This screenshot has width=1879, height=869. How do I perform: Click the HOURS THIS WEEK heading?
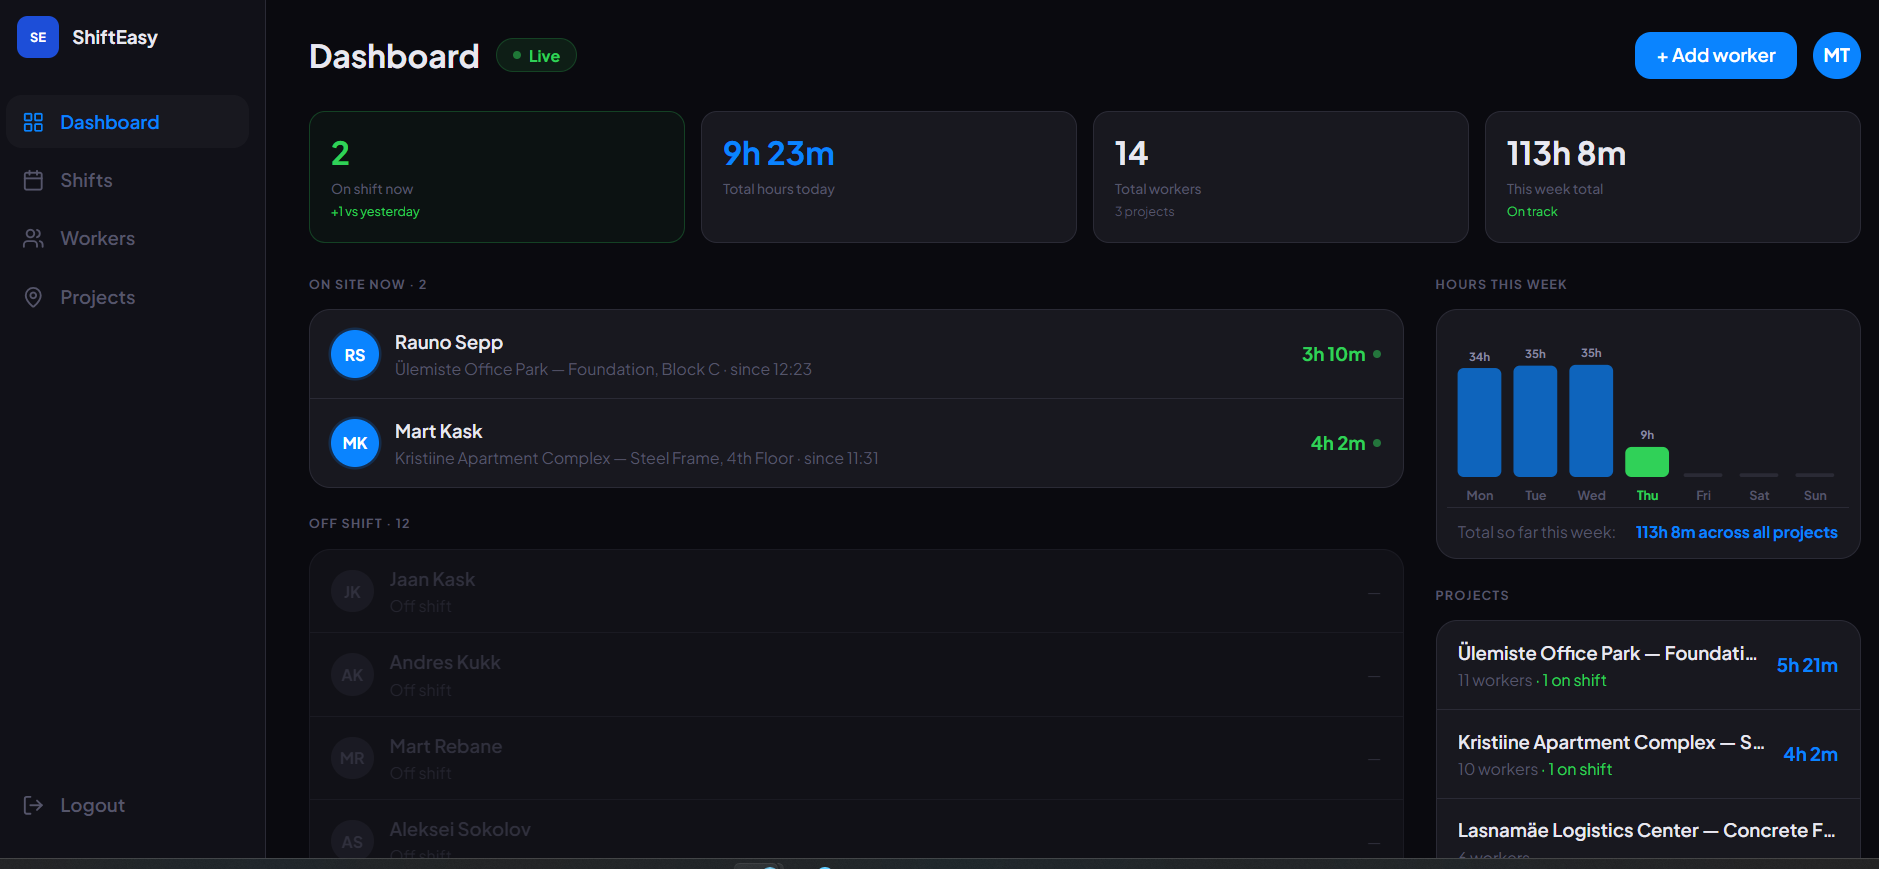pos(1501,284)
